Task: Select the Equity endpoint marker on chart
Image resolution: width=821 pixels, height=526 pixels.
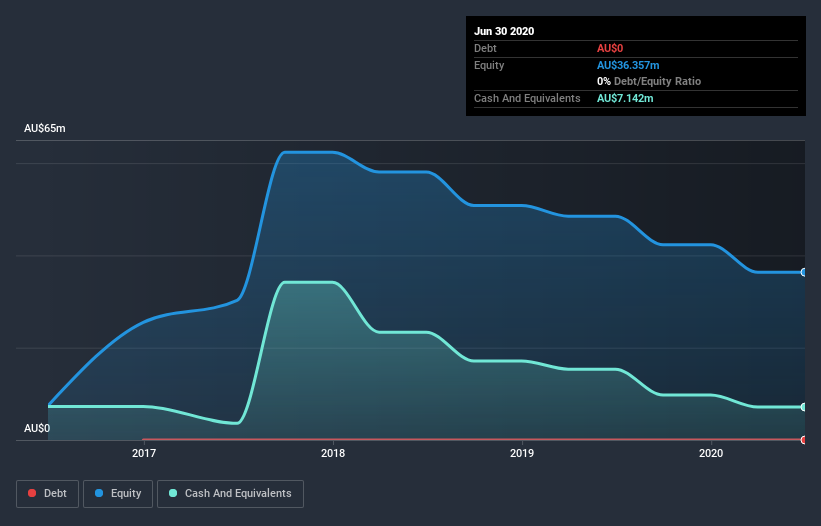Action: [804, 272]
